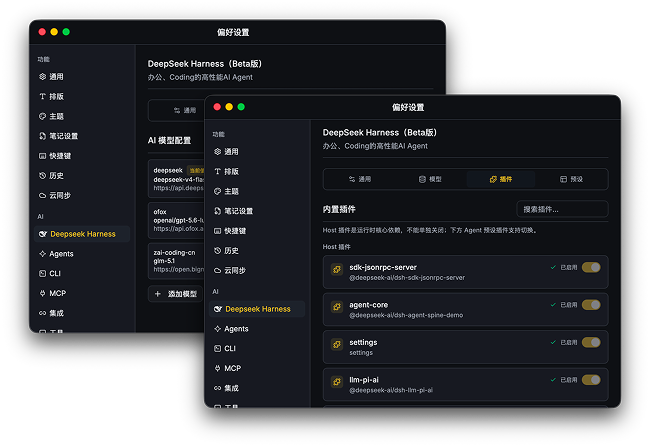Open 集成 in front window sidebar
This screenshot has width=650, height=447.
click(226, 388)
